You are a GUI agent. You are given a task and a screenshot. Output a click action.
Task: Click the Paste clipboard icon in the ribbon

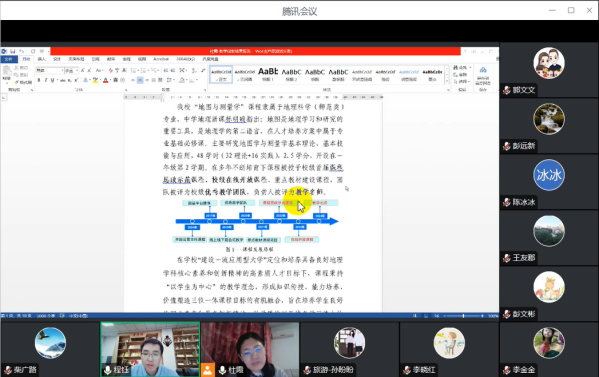pyautogui.click(x=6, y=72)
